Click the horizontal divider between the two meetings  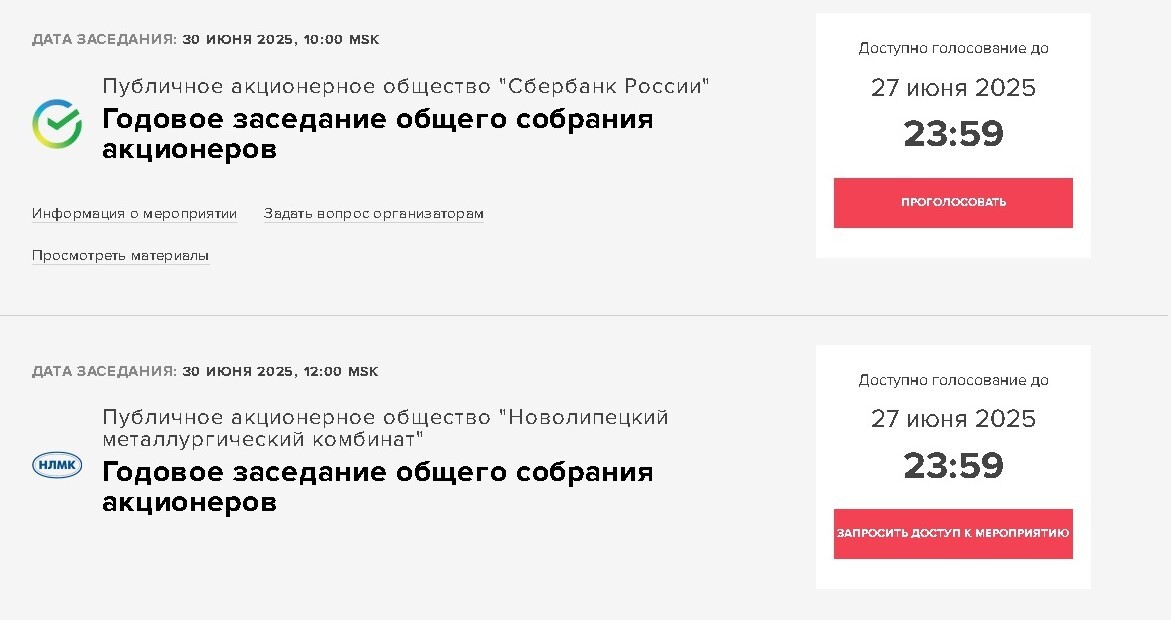(585, 315)
